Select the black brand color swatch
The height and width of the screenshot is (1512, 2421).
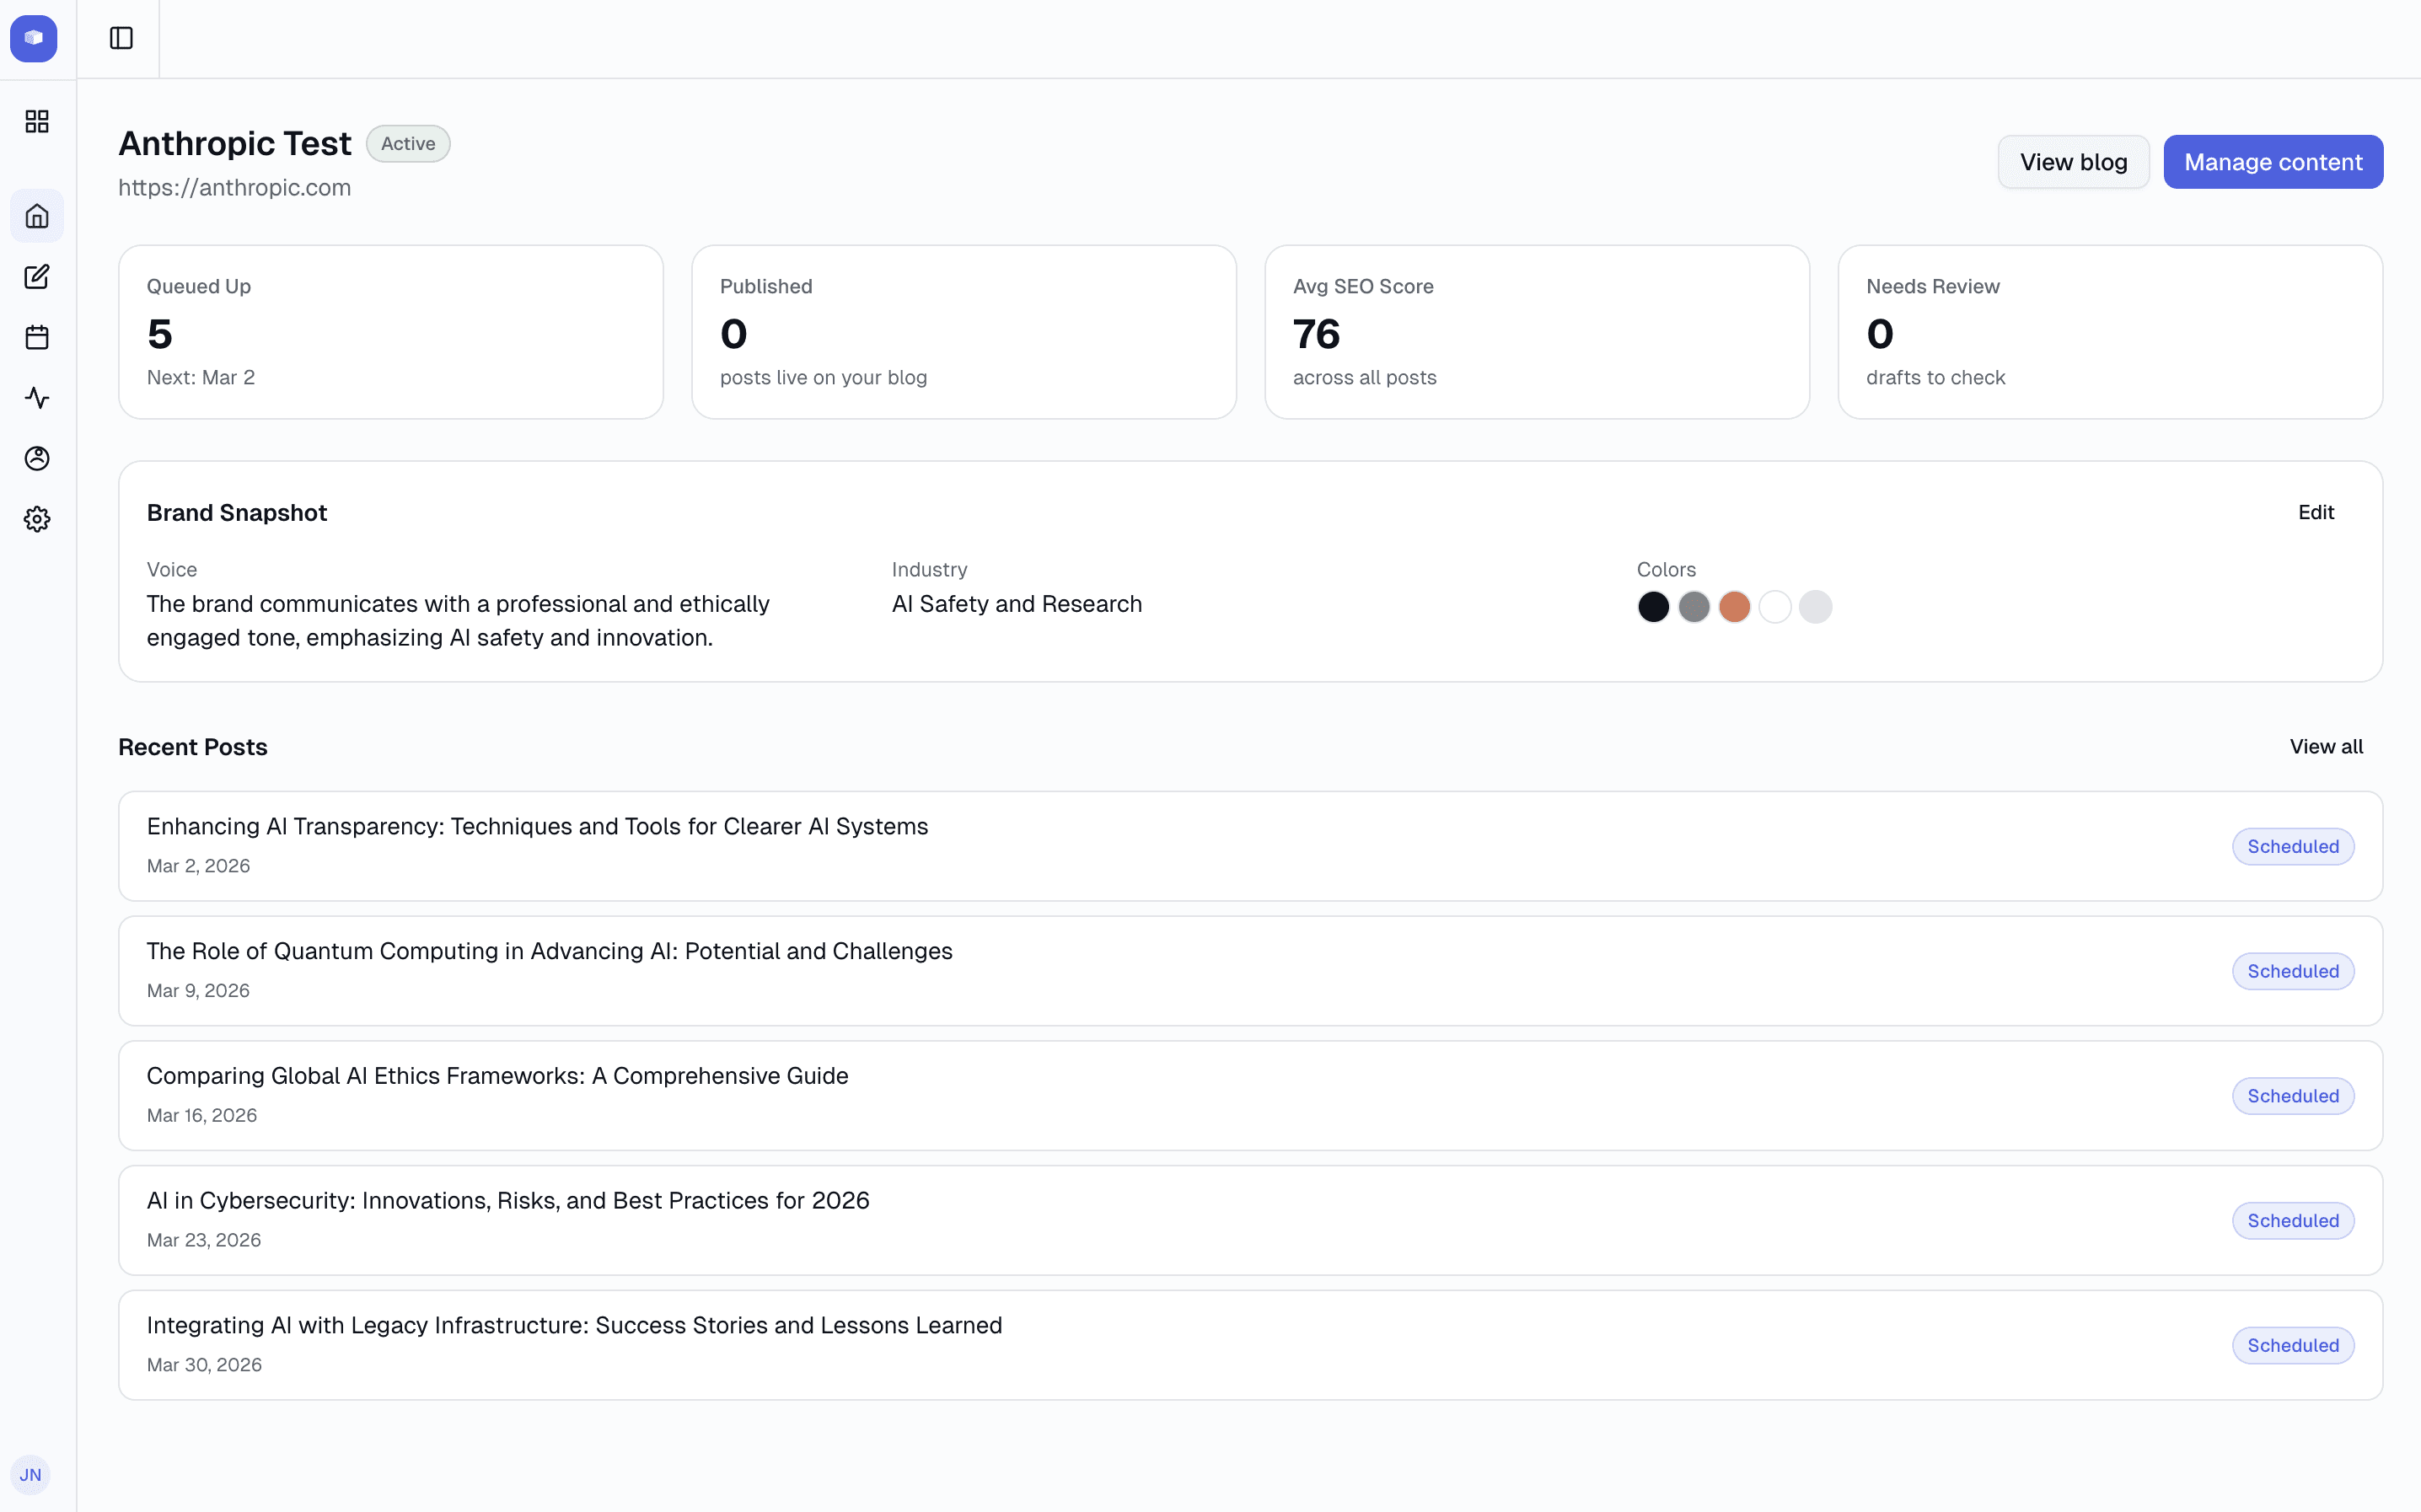click(1653, 607)
